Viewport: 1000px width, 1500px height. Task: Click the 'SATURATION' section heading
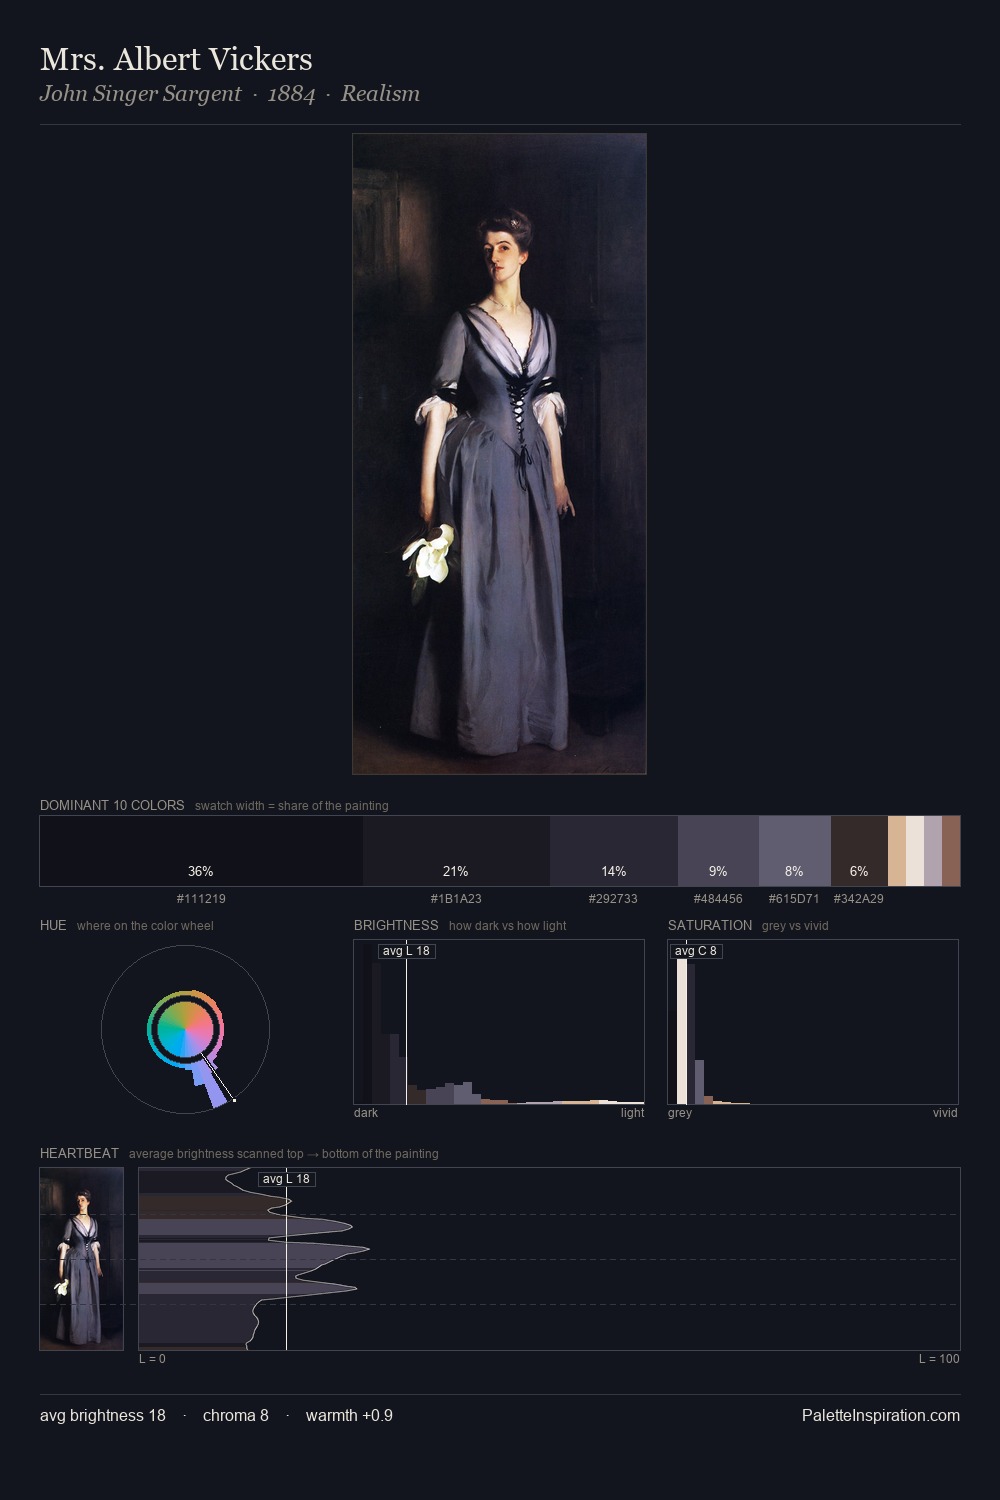(710, 925)
